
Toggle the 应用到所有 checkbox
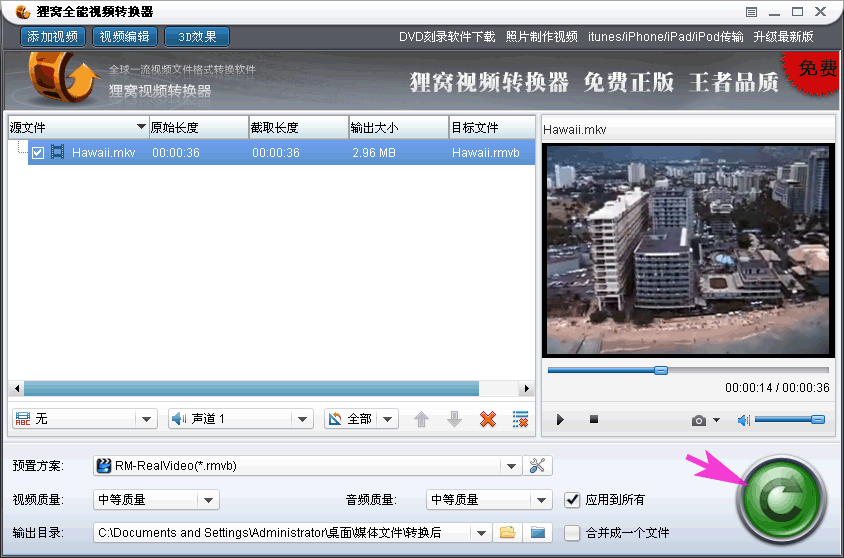pos(572,499)
